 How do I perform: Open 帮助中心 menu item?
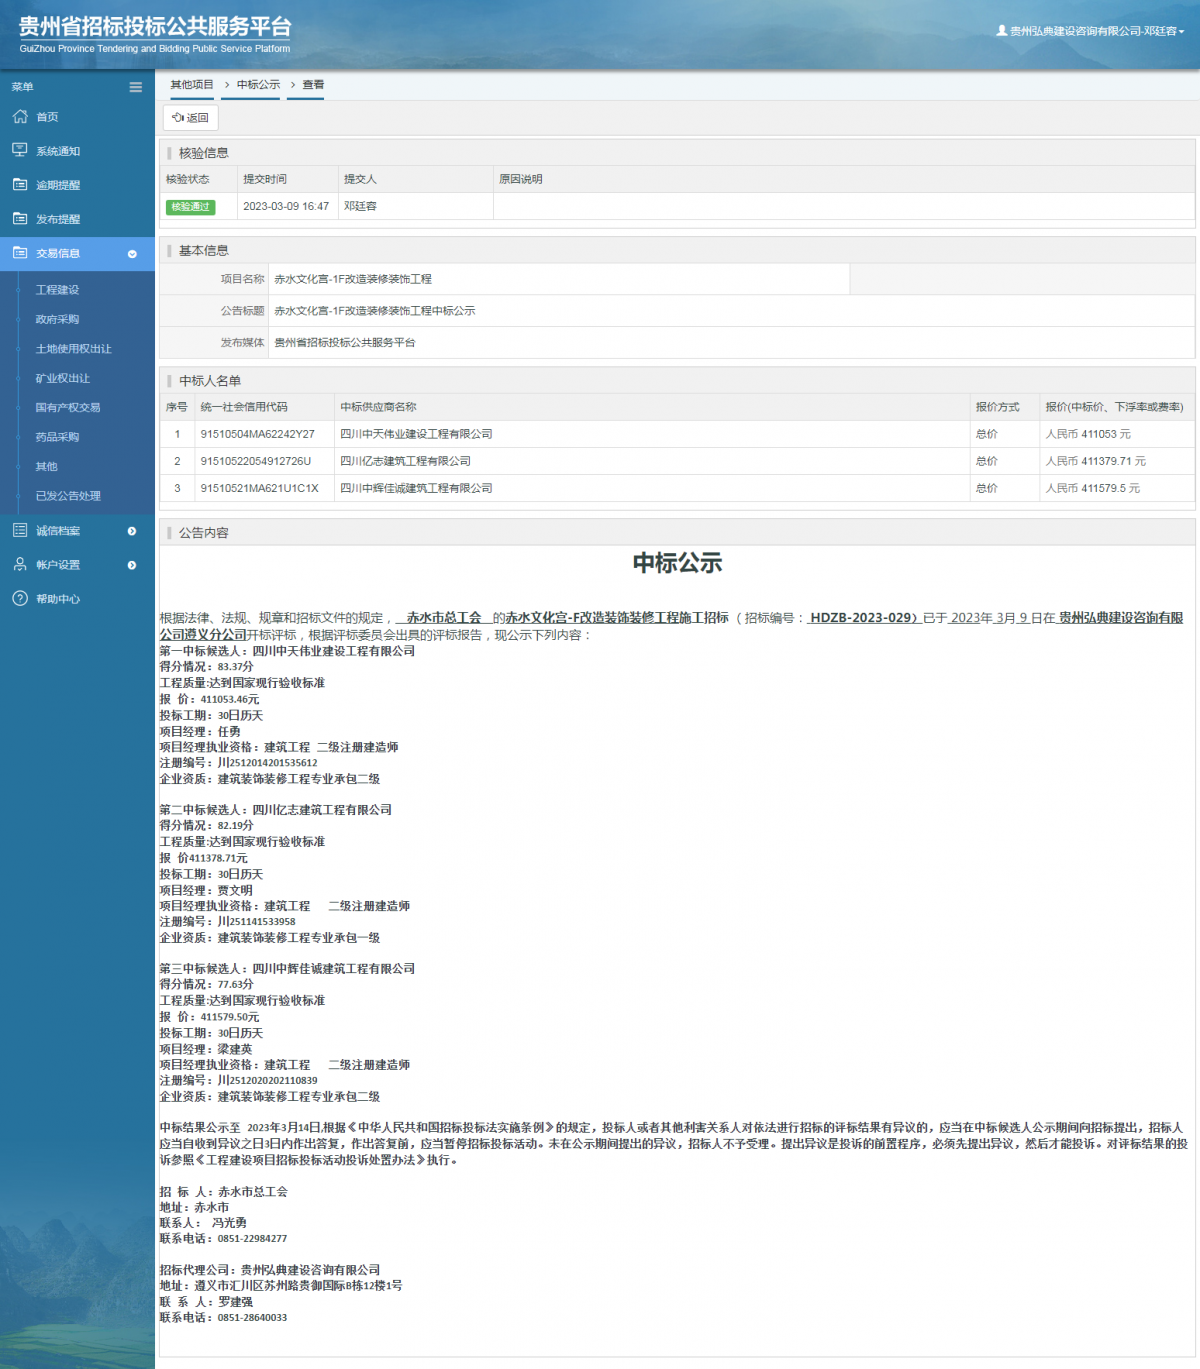[58, 599]
